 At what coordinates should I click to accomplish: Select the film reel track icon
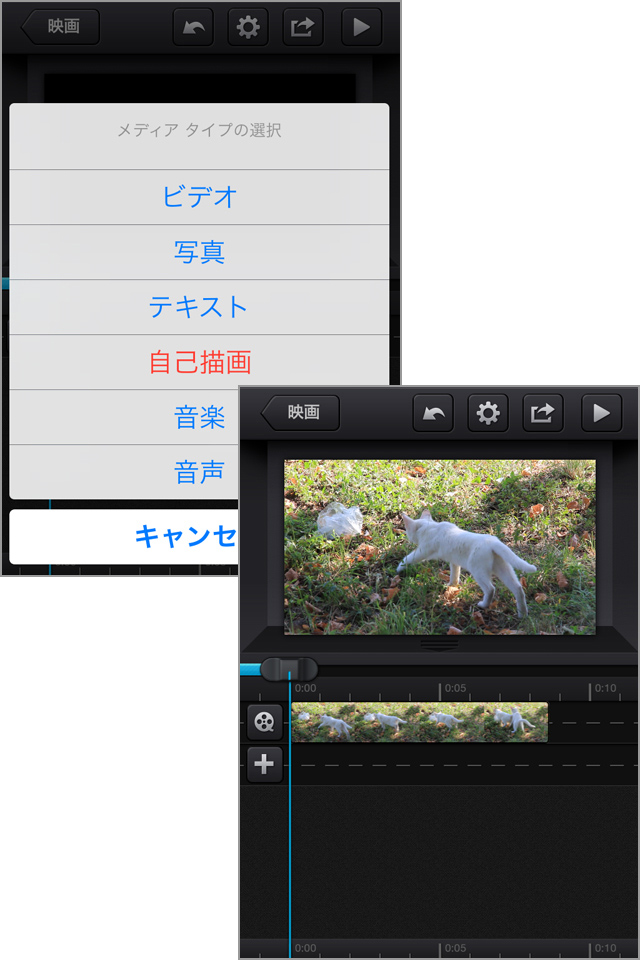[264, 722]
